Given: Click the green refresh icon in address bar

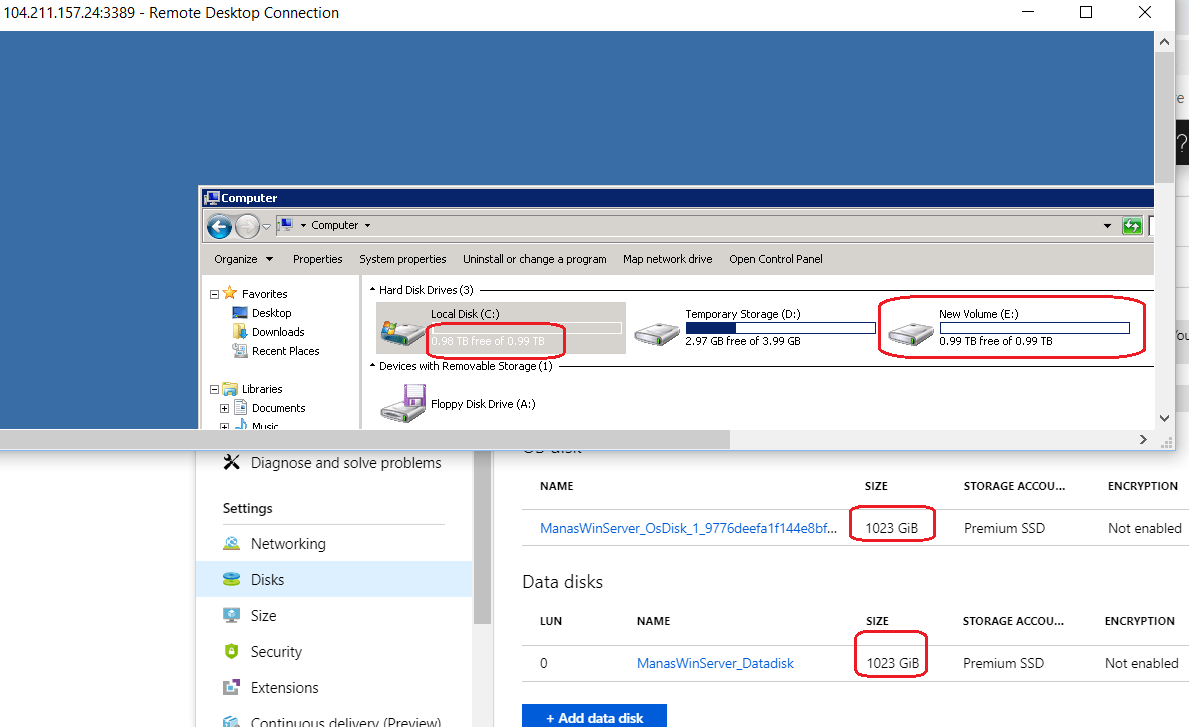Looking at the screenshot, I should [1132, 225].
